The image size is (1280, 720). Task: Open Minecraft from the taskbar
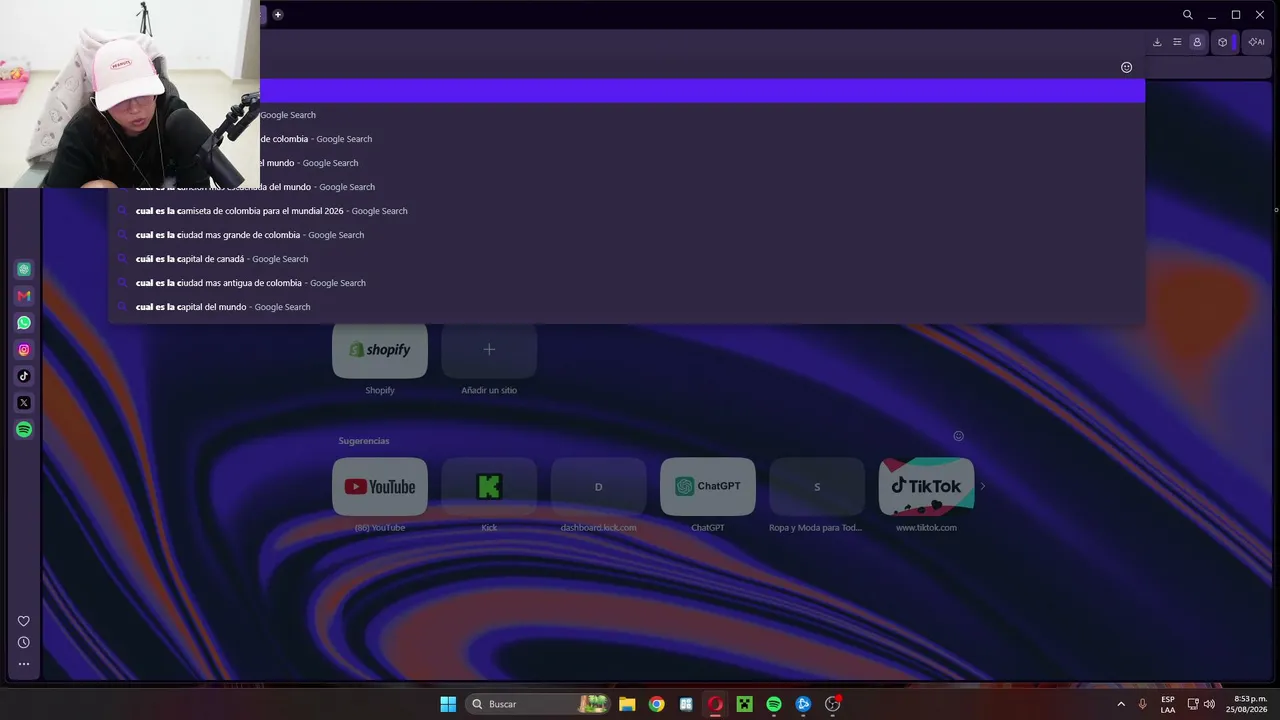tap(744, 704)
